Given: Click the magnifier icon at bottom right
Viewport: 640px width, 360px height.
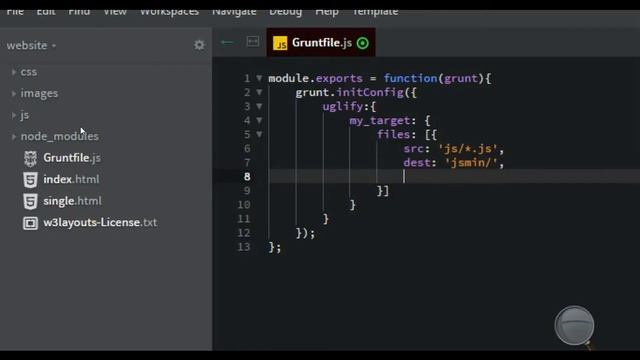Looking at the screenshot, I should [575, 327].
